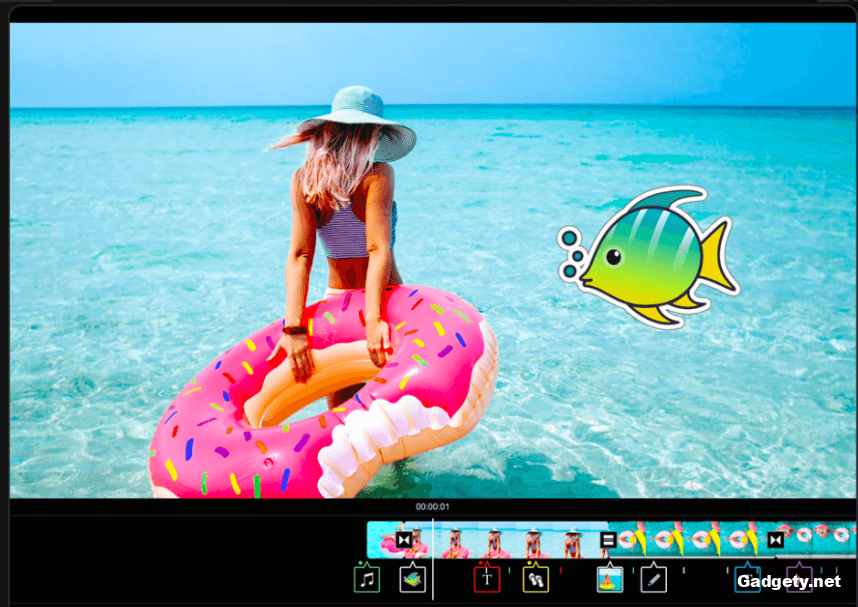The image size is (858, 607).
Task: Open the picture overlay marker
Action: click(610, 579)
